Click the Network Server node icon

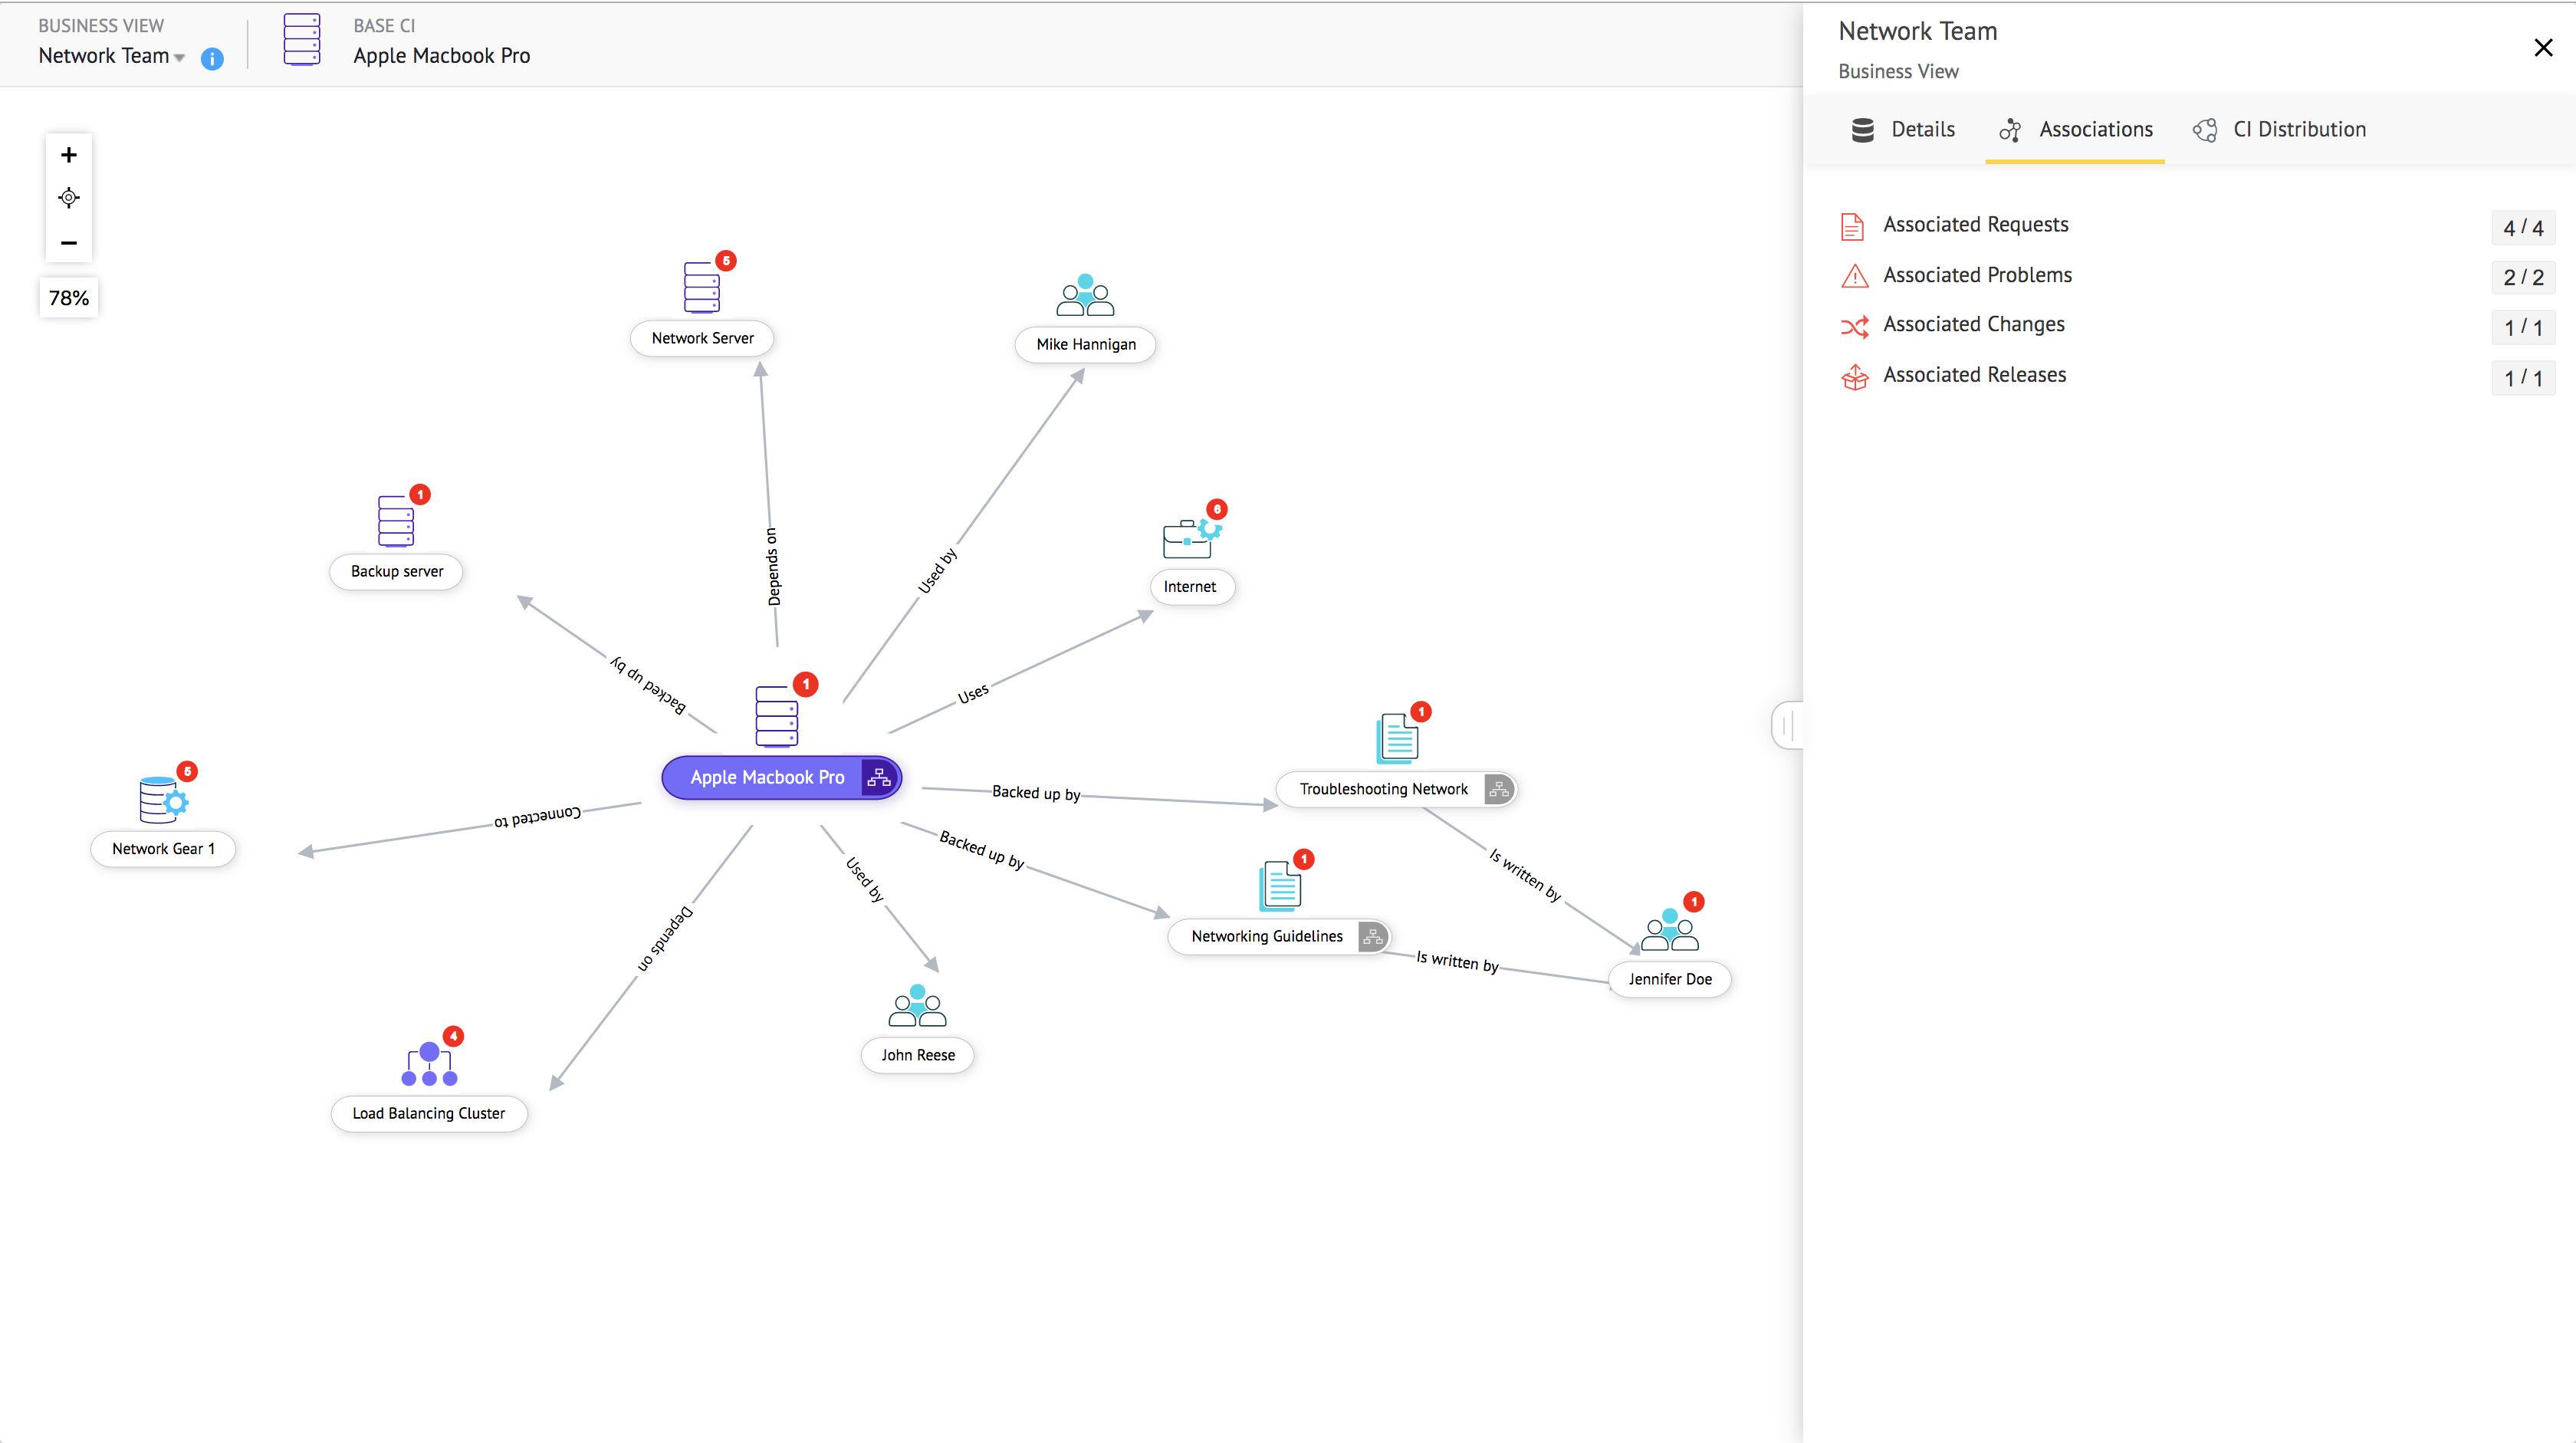pyautogui.click(x=701, y=288)
